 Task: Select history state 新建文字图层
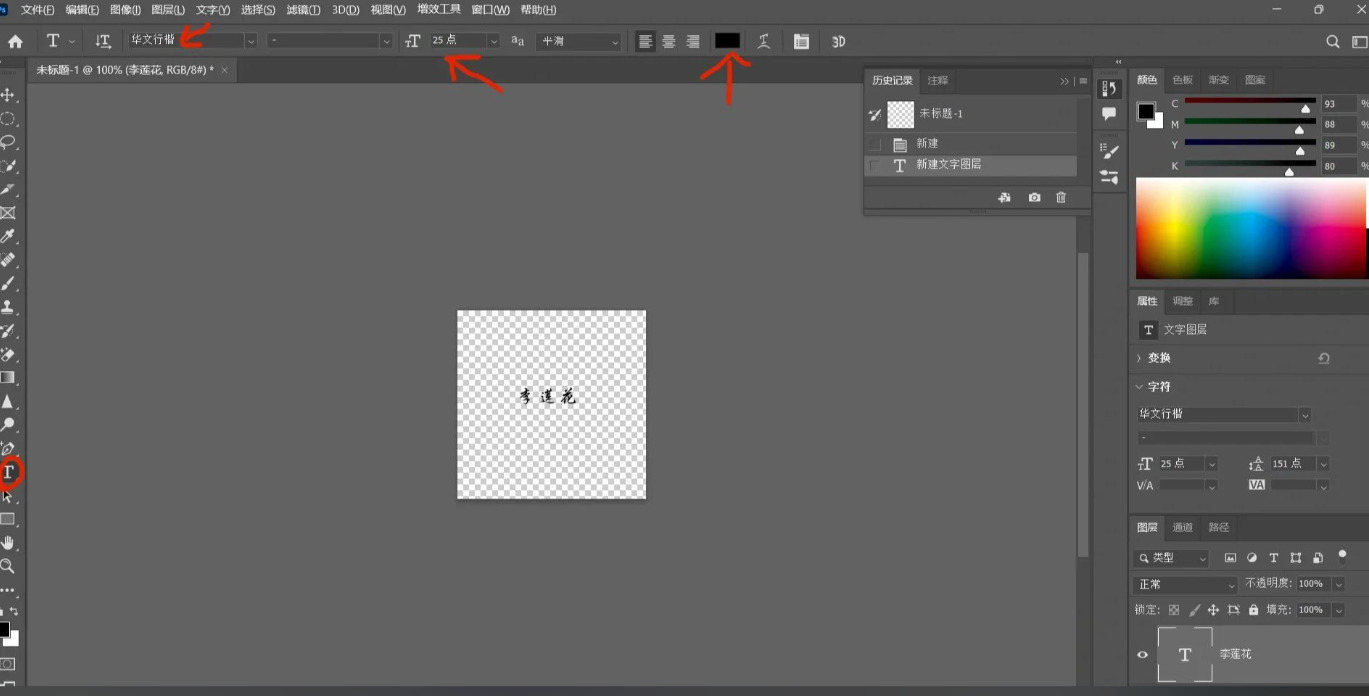click(x=970, y=165)
